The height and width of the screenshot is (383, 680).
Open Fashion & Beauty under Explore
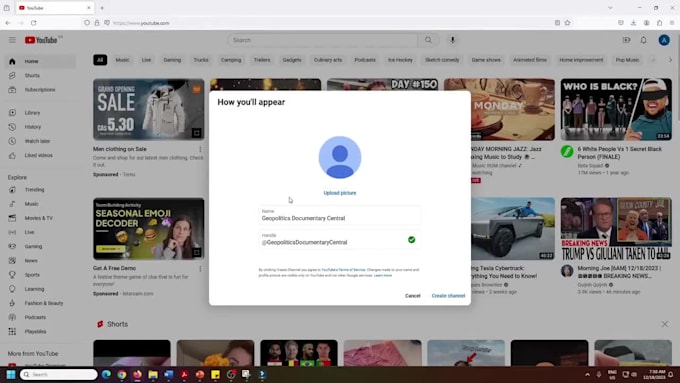(x=41, y=303)
